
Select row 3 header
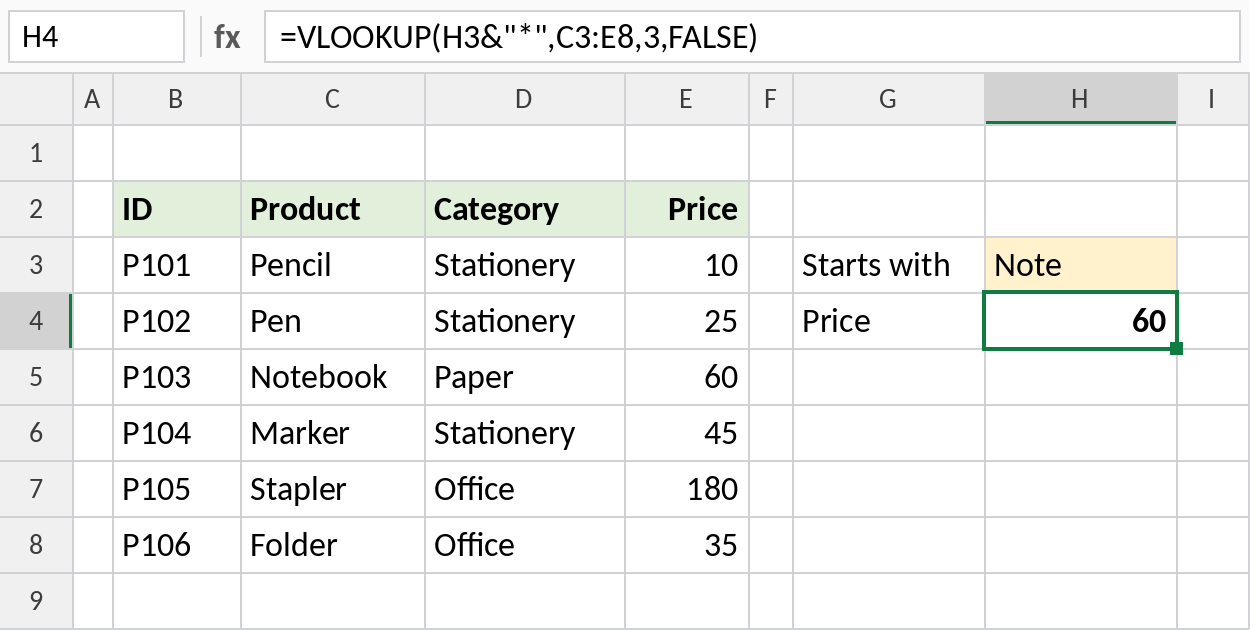point(37,265)
